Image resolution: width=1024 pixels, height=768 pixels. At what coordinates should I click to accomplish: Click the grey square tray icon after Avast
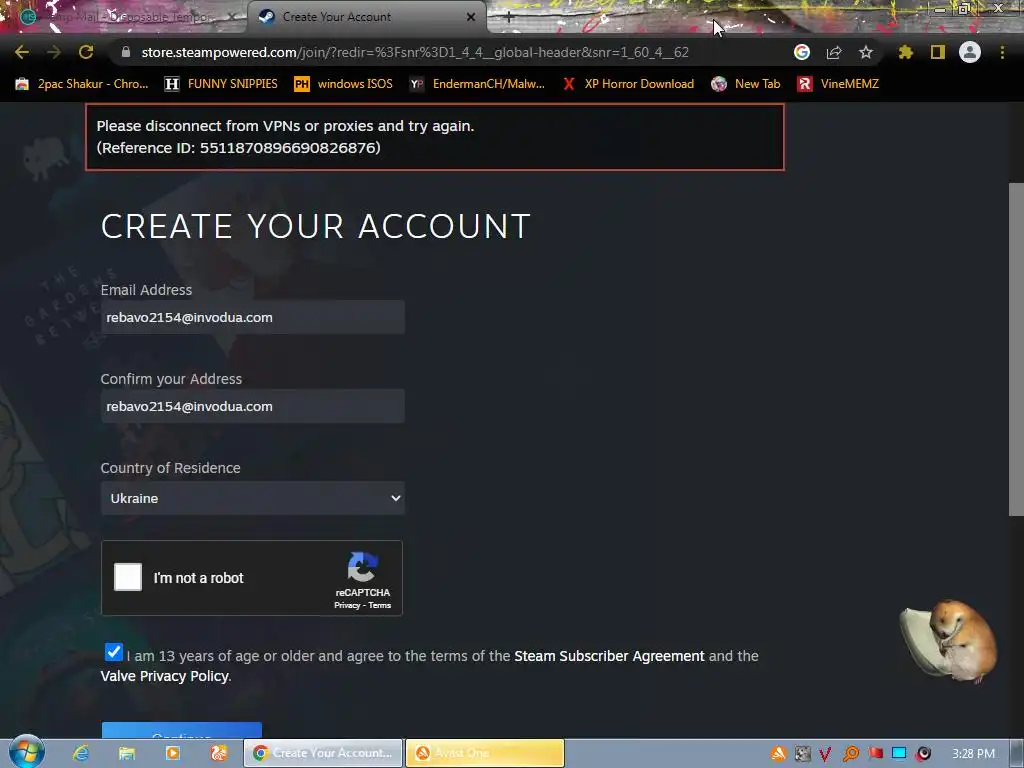point(802,754)
